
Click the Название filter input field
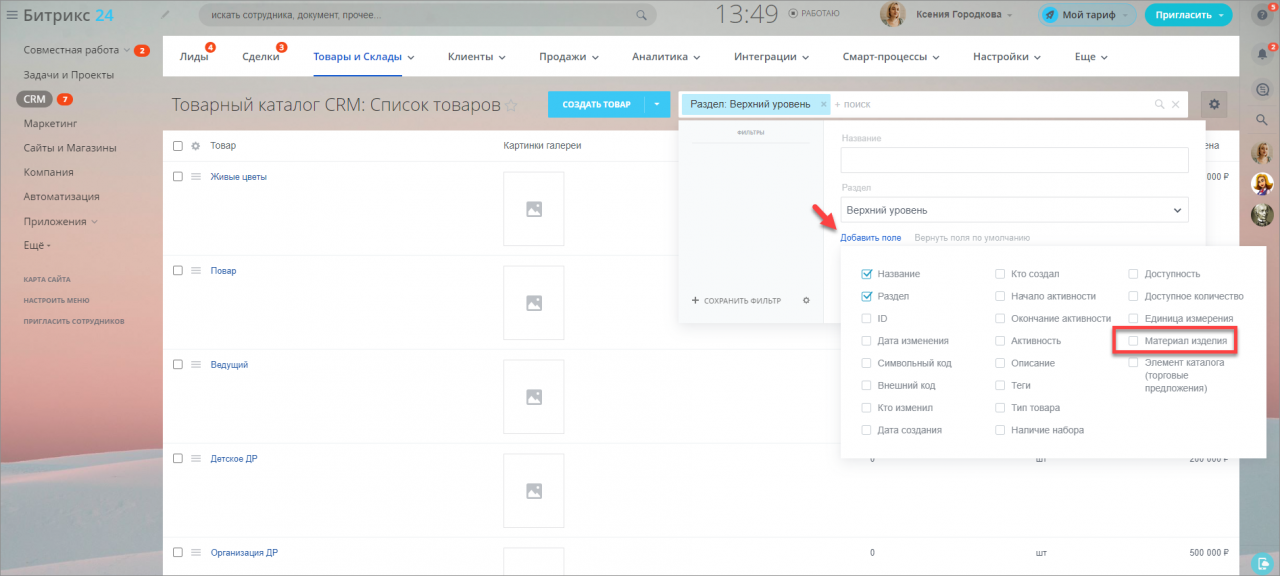(1014, 160)
